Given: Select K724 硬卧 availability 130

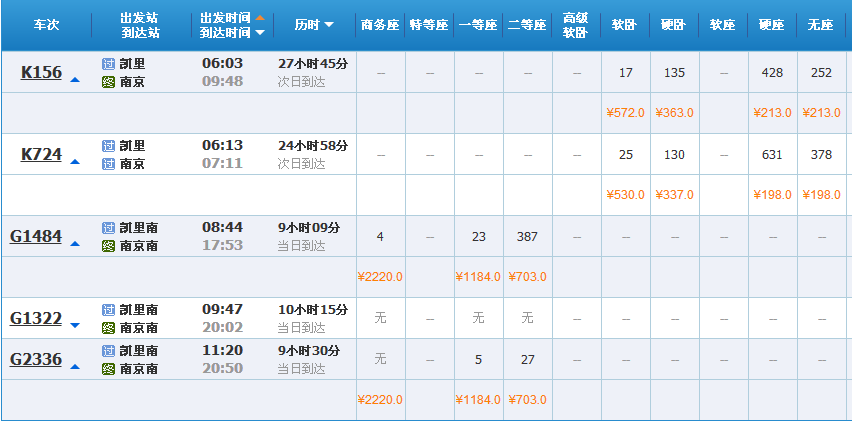Looking at the screenshot, I should (x=674, y=155).
